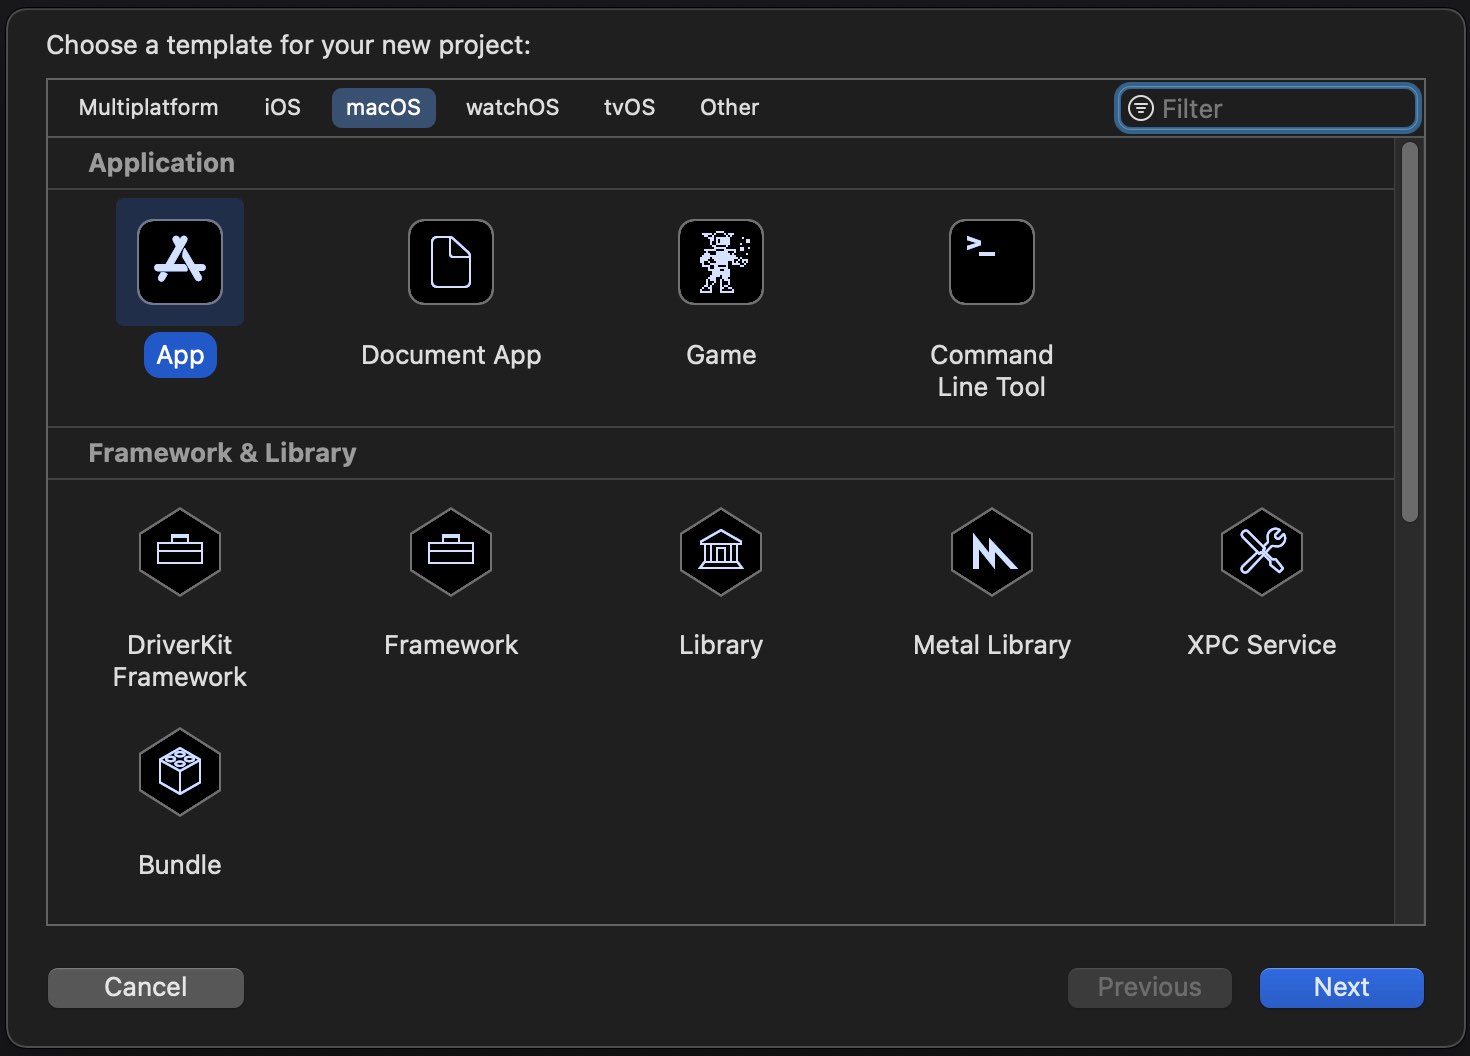The height and width of the screenshot is (1056, 1470).
Task: Switch to the iOS tab
Action: pyautogui.click(x=282, y=108)
